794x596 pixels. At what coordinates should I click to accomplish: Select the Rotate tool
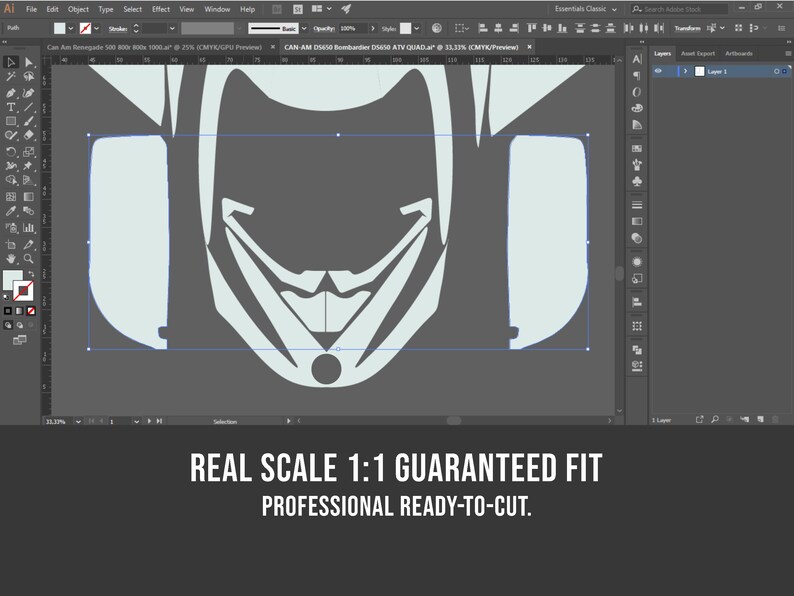(11, 152)
